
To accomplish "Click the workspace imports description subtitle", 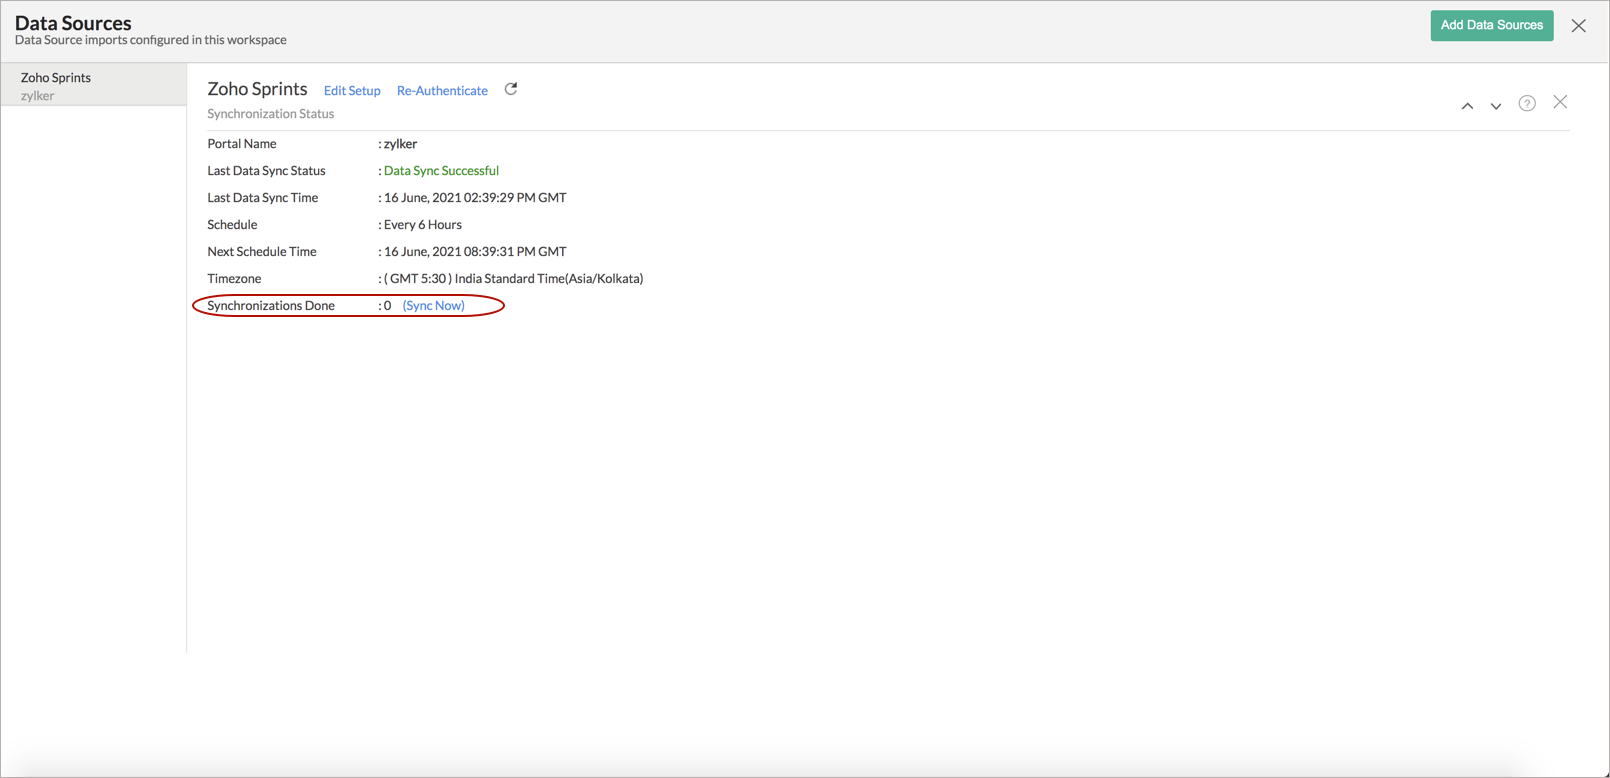I will click(151, 40).
